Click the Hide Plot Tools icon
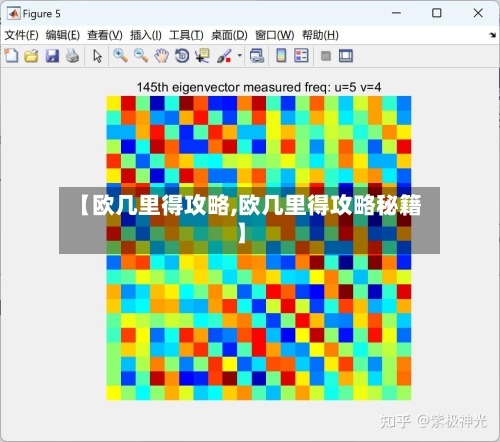 [x=326, y=56]
